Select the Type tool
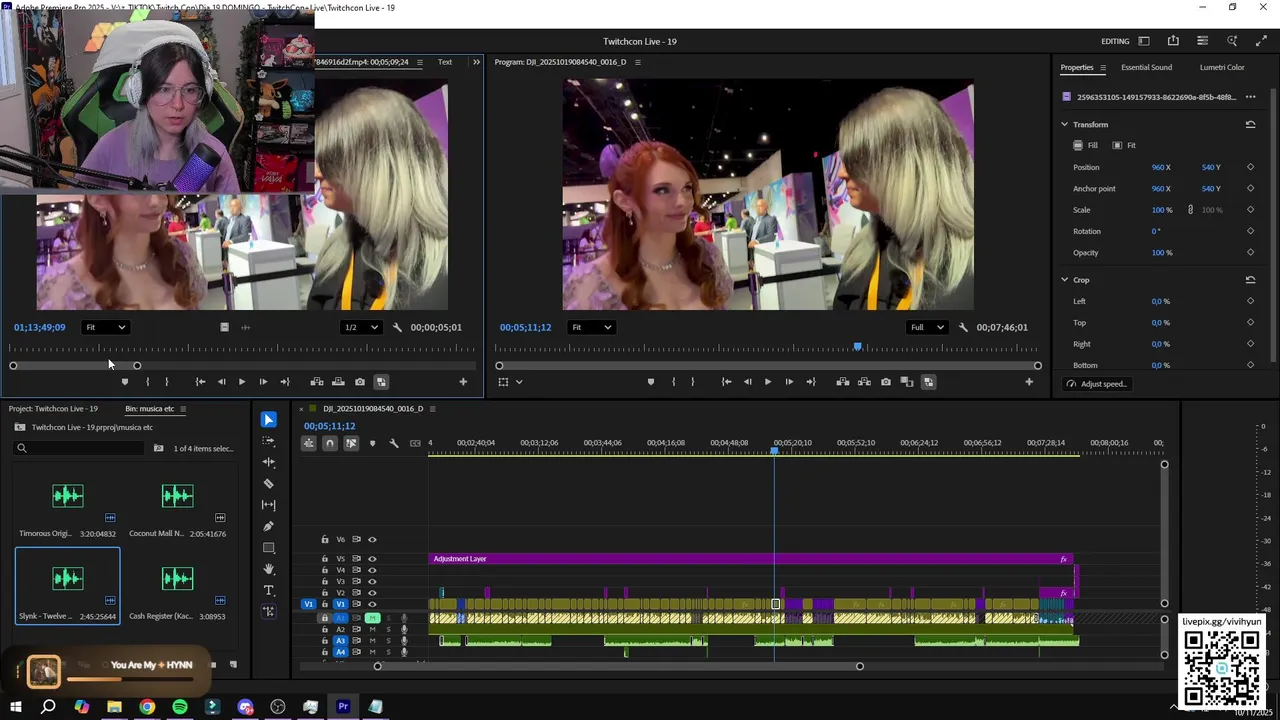 268,590
